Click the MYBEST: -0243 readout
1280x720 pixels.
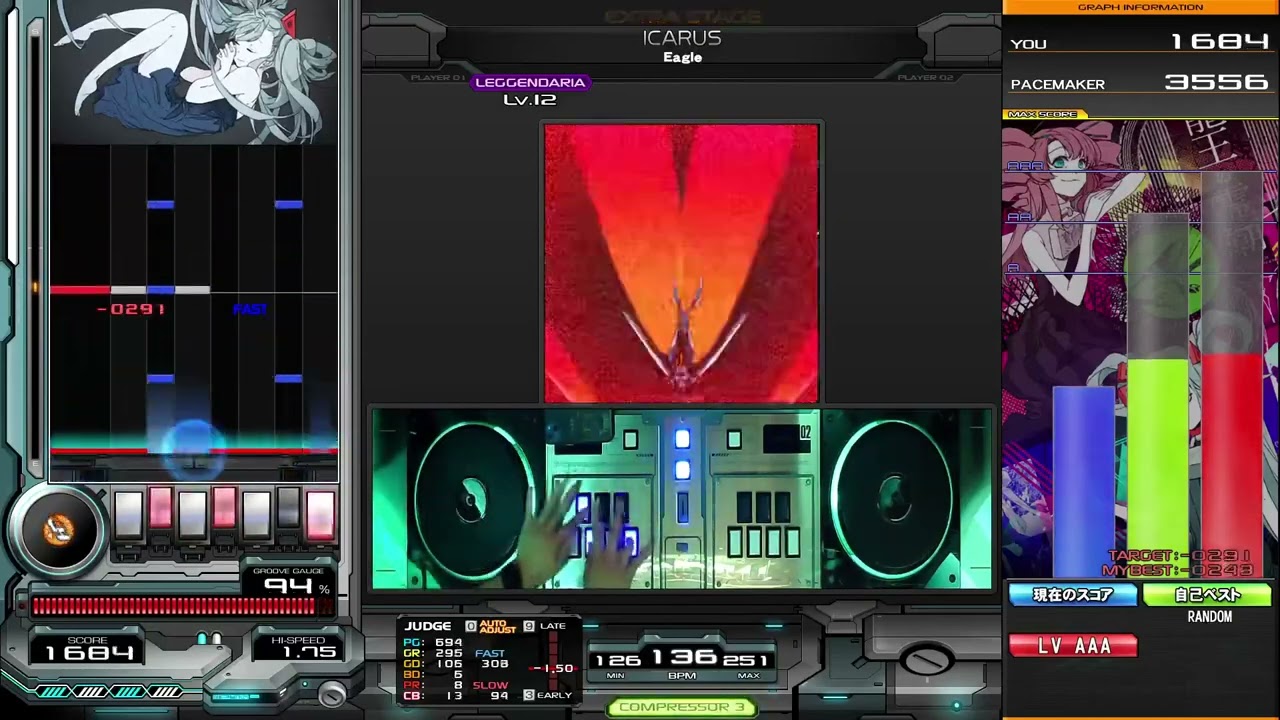1180,570
